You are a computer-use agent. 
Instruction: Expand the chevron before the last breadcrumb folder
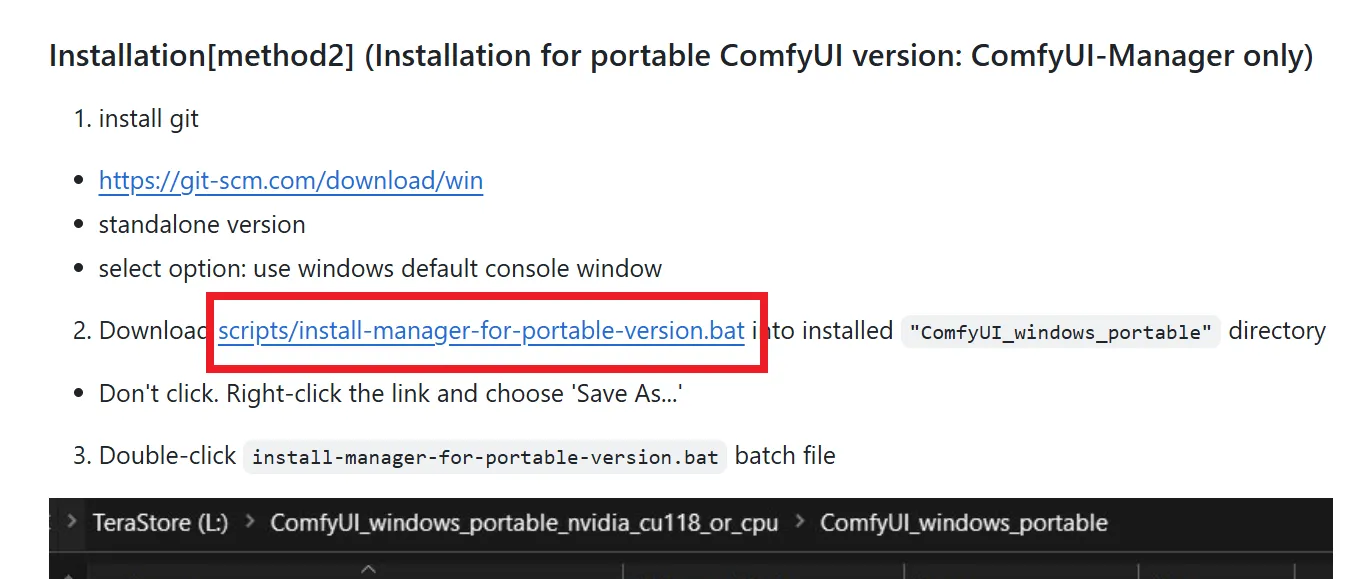pos(798,523)
